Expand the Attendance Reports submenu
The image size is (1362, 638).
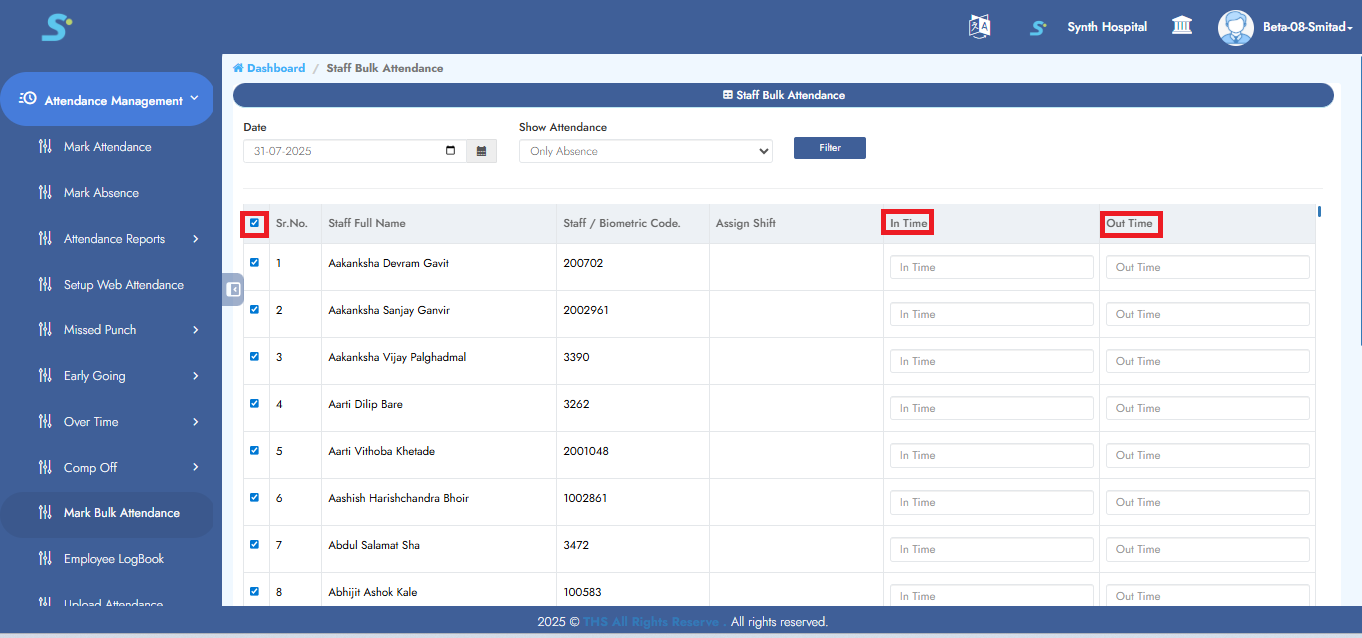click(x=195, y=239)
